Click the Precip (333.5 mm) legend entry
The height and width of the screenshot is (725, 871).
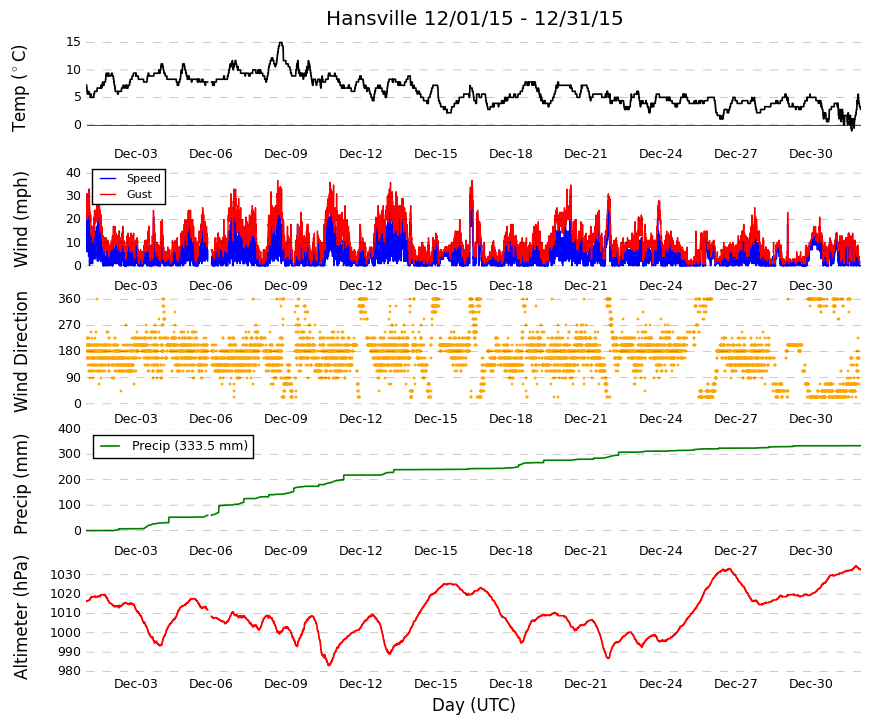coord(173,446)
